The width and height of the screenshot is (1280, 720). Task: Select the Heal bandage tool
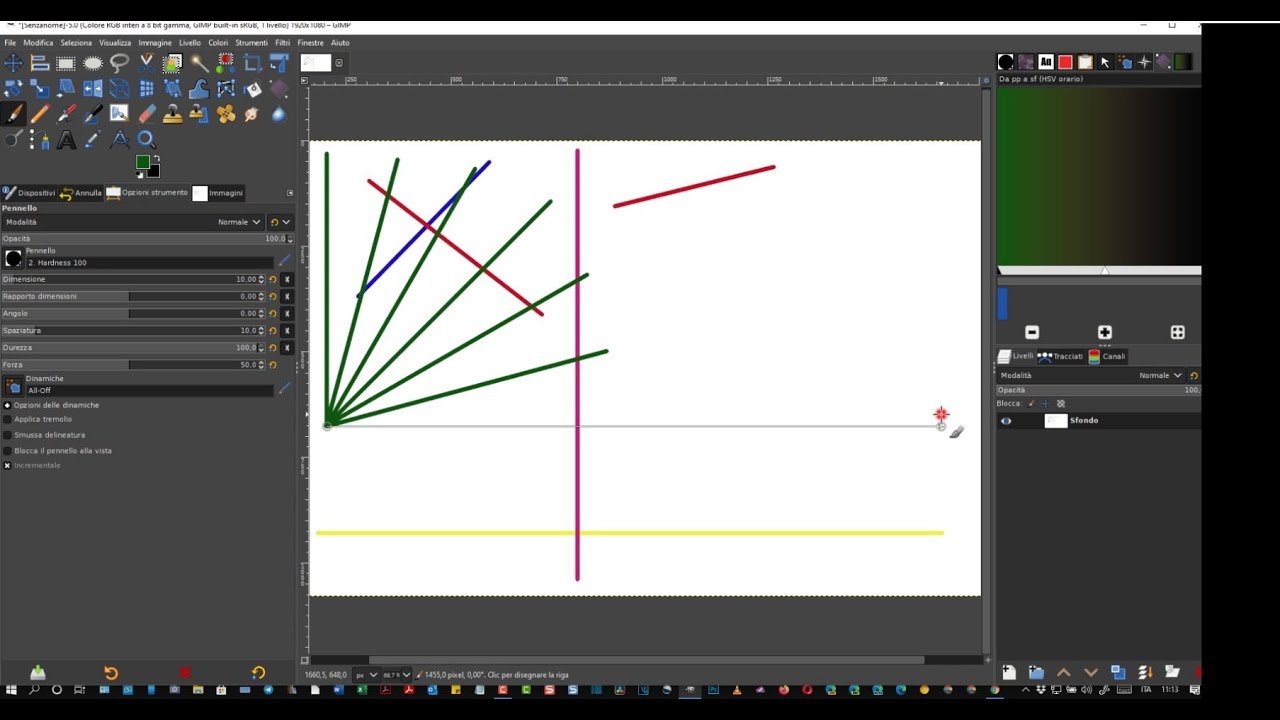coord(226,114)
